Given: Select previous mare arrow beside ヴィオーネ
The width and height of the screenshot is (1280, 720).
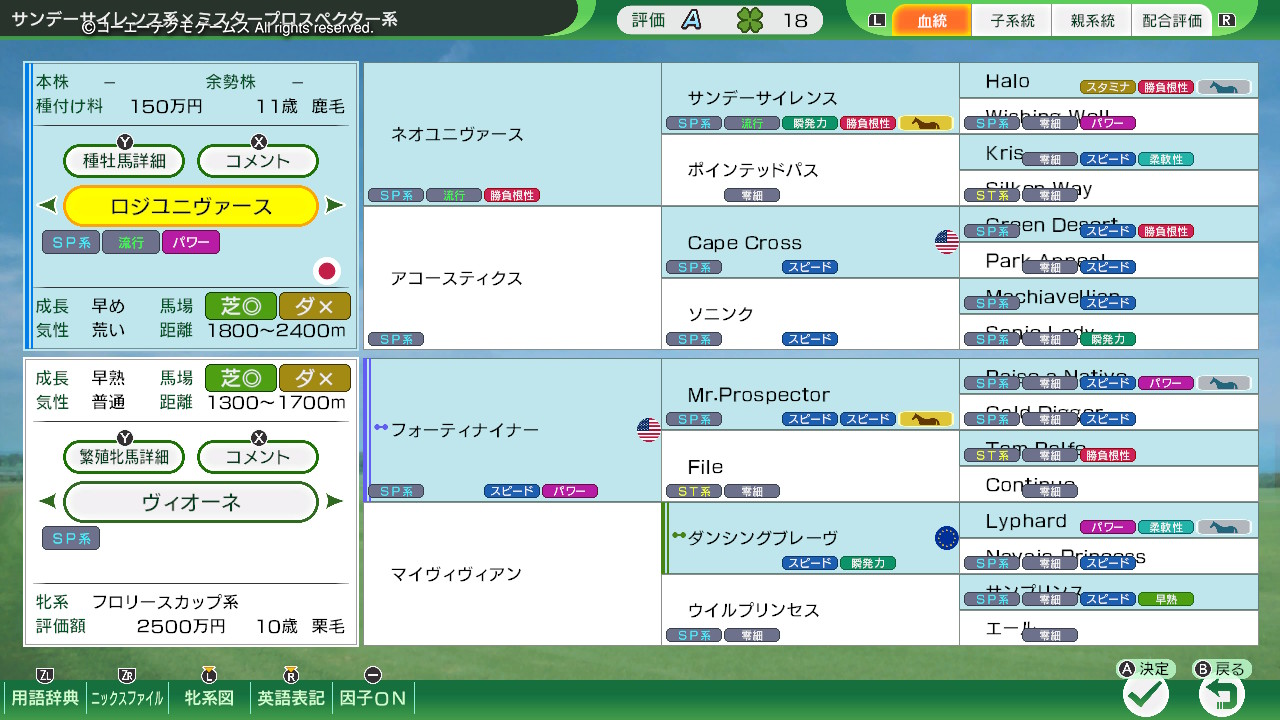Looking at the screenshot, I should click(x=47, y=502).
